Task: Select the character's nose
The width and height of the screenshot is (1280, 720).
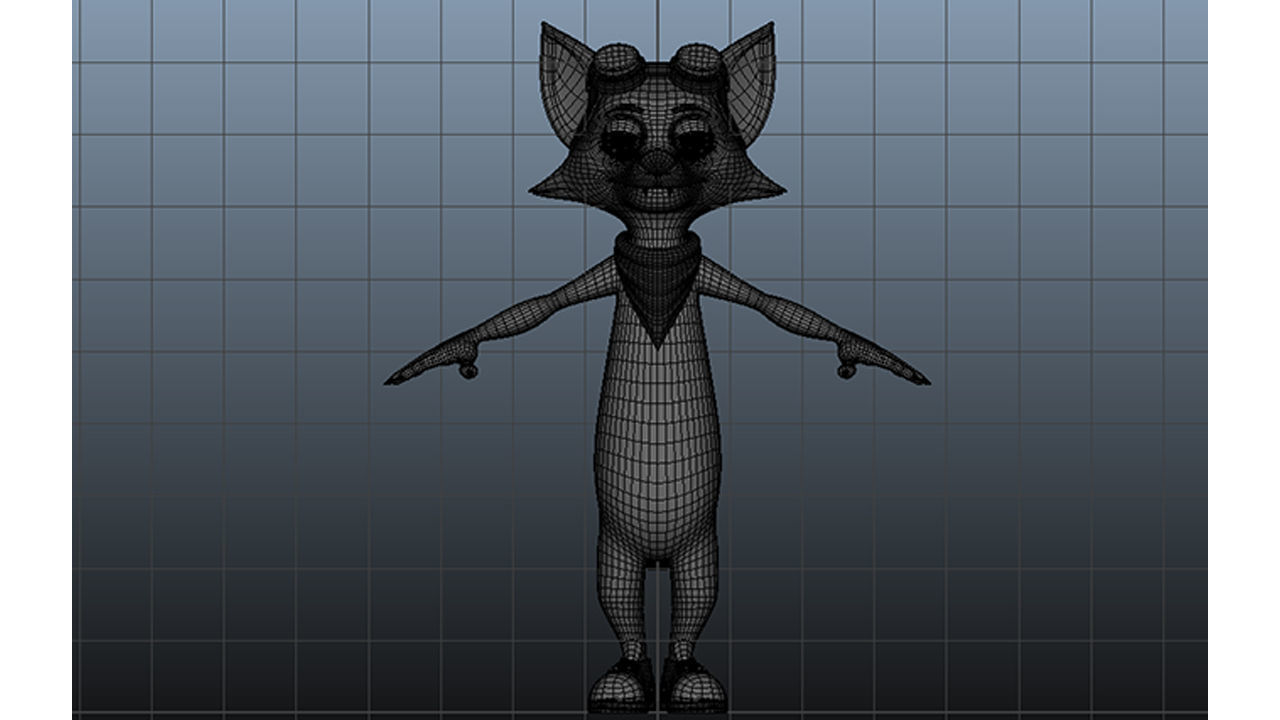Action: [656, 163]
